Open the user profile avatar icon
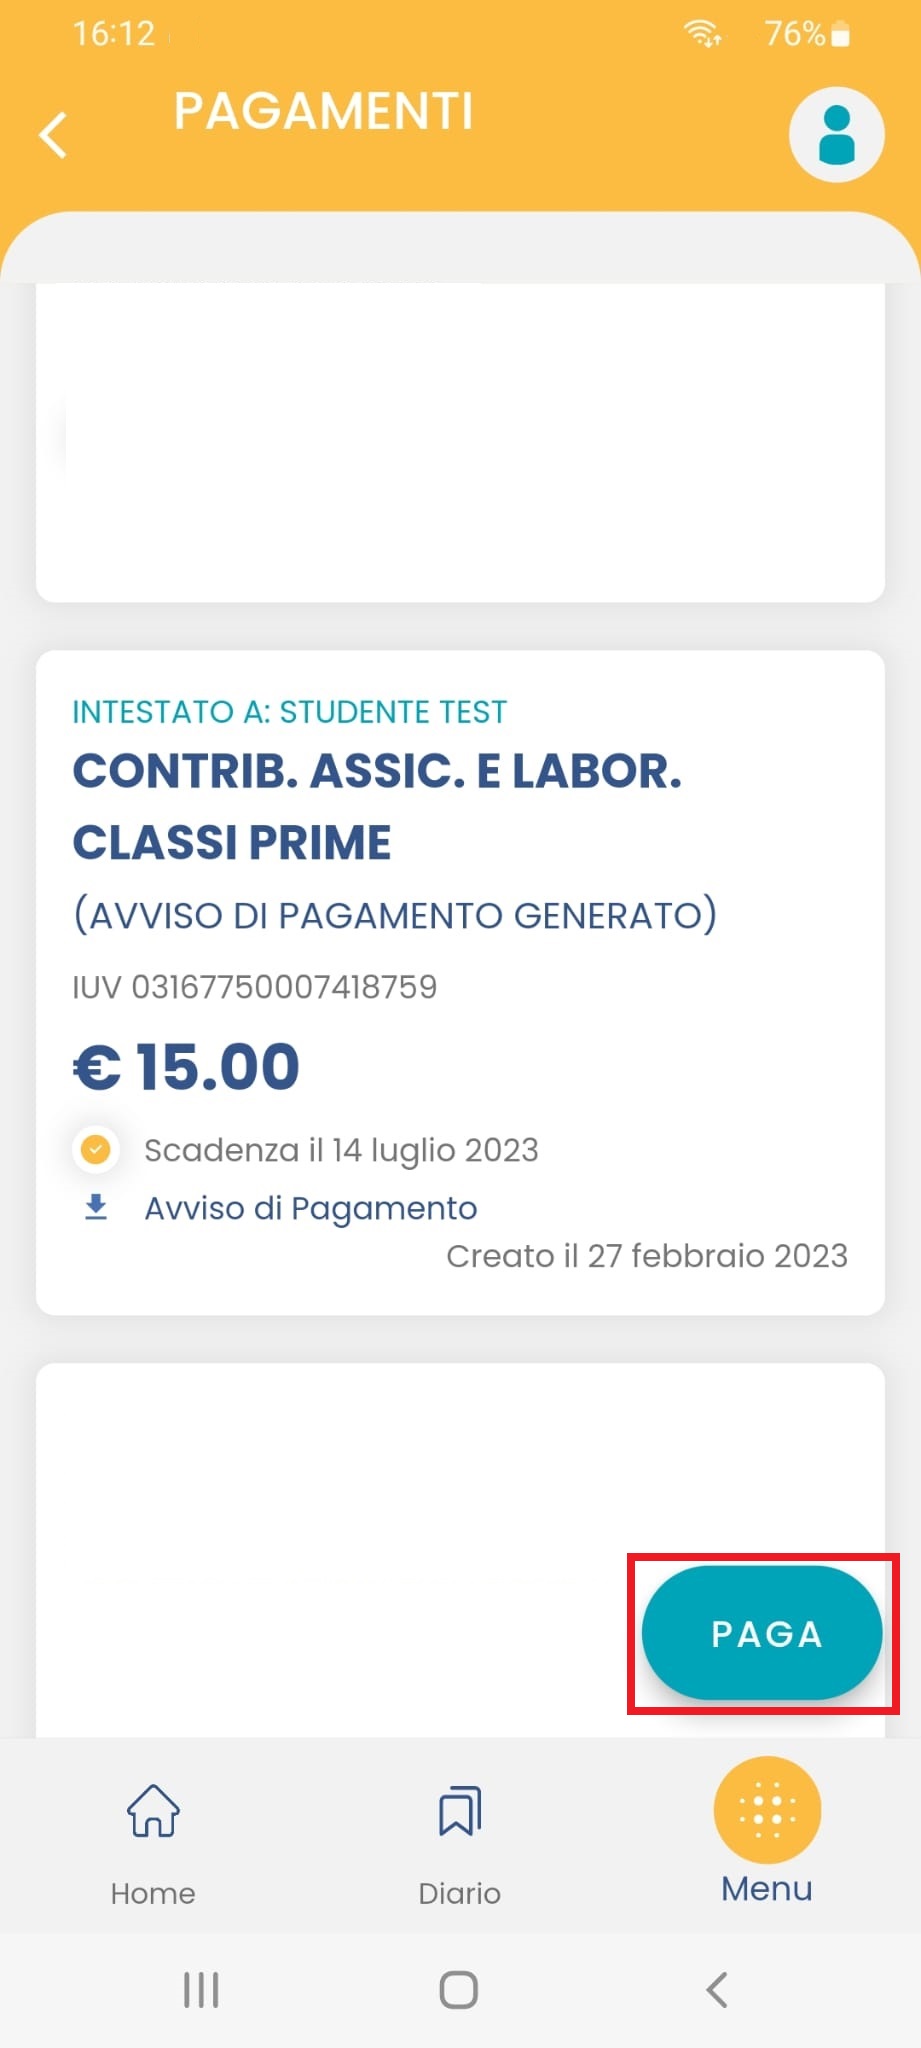 (836, 135)
